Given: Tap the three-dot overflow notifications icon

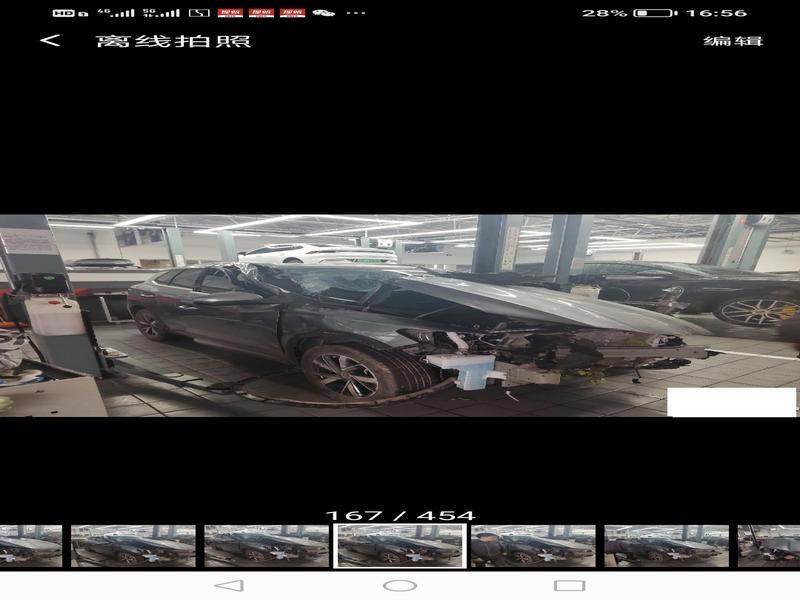Looking at the screenshot, I should pyautogui.click(x=355, y=13).
